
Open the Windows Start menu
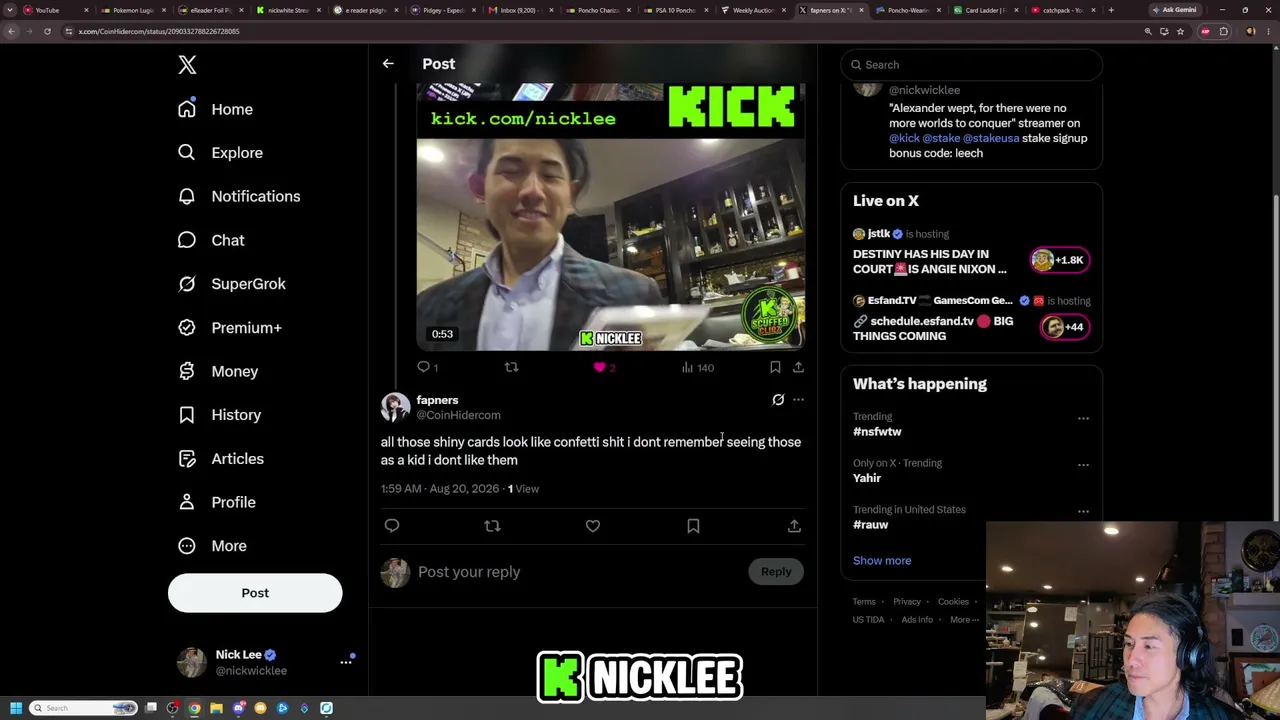pos(15,708)
